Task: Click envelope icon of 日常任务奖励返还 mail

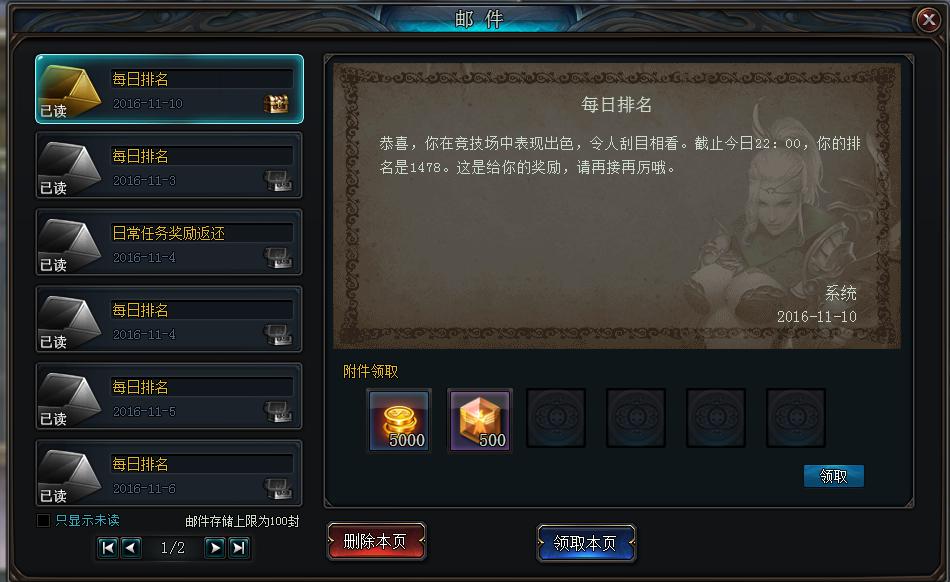Action: pyautogui.click(x=69, y=243)
